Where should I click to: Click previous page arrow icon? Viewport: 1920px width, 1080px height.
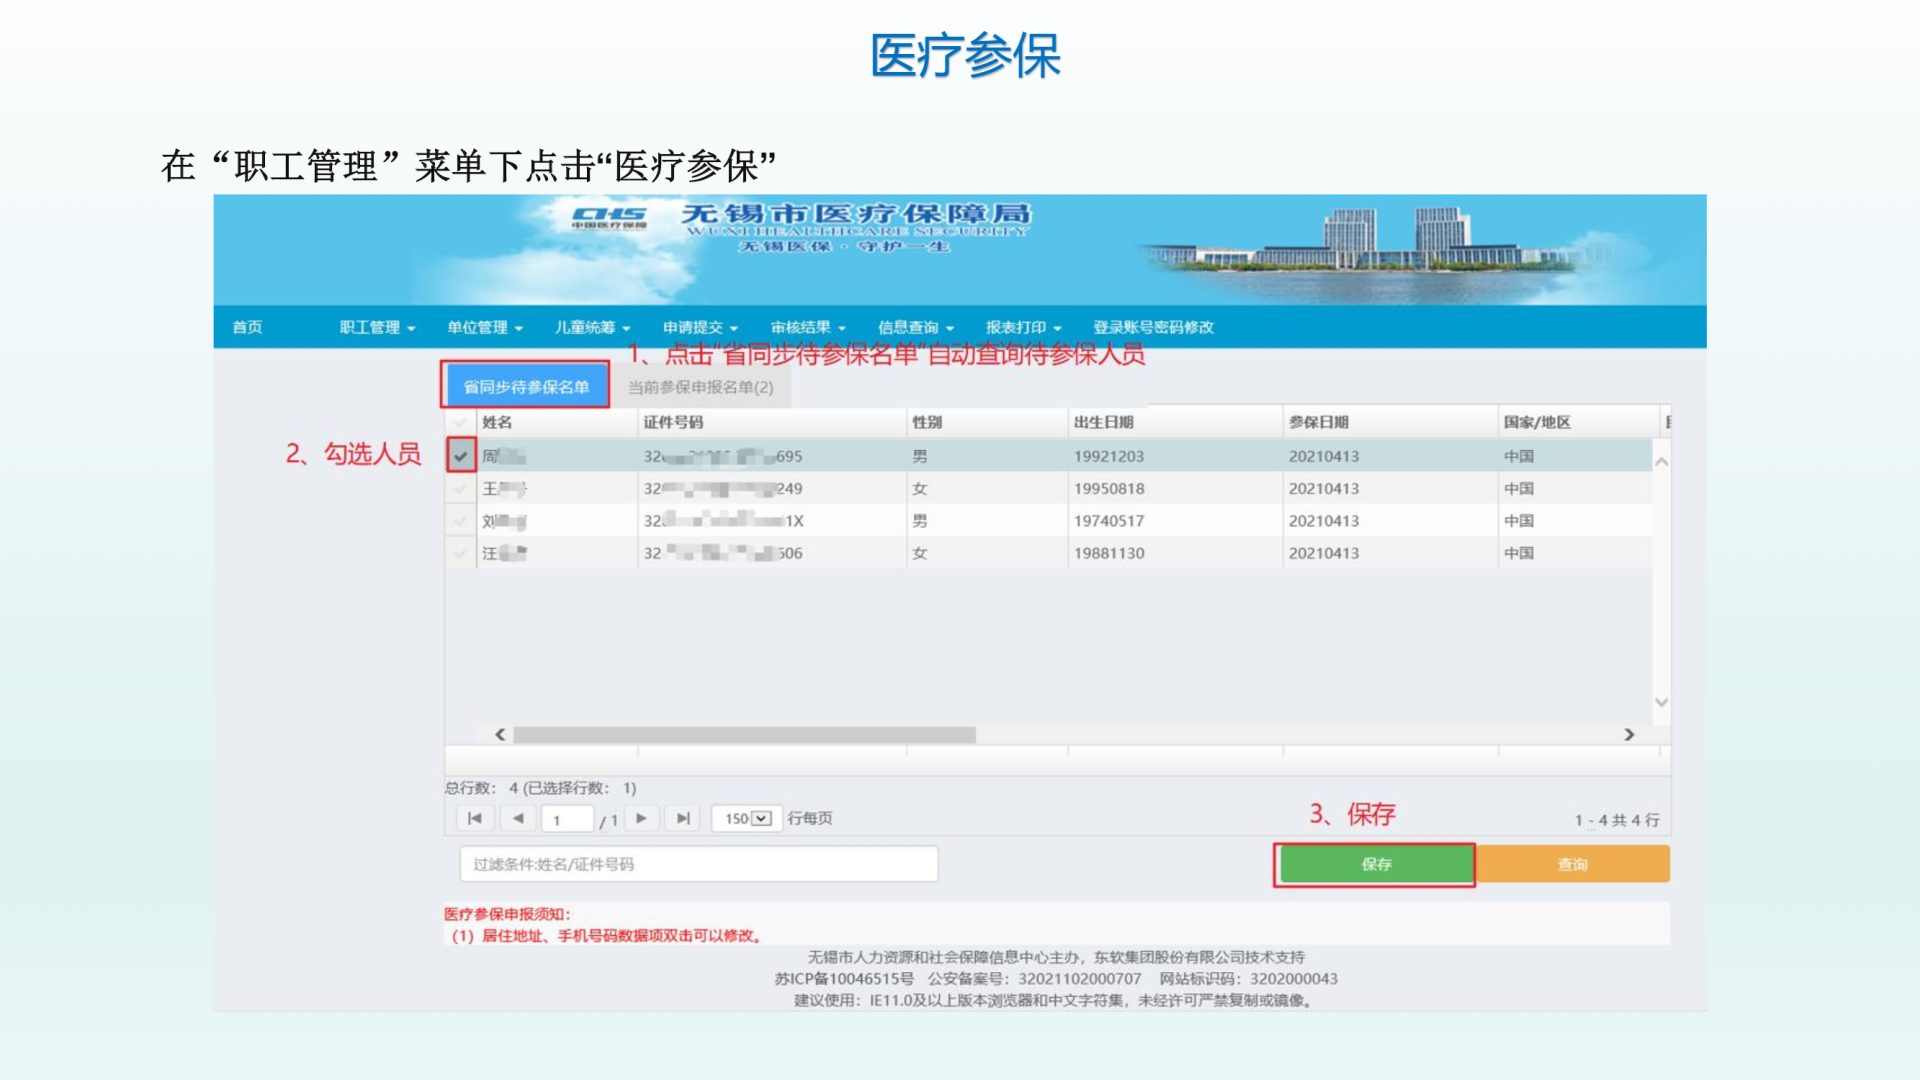point(518,818)
